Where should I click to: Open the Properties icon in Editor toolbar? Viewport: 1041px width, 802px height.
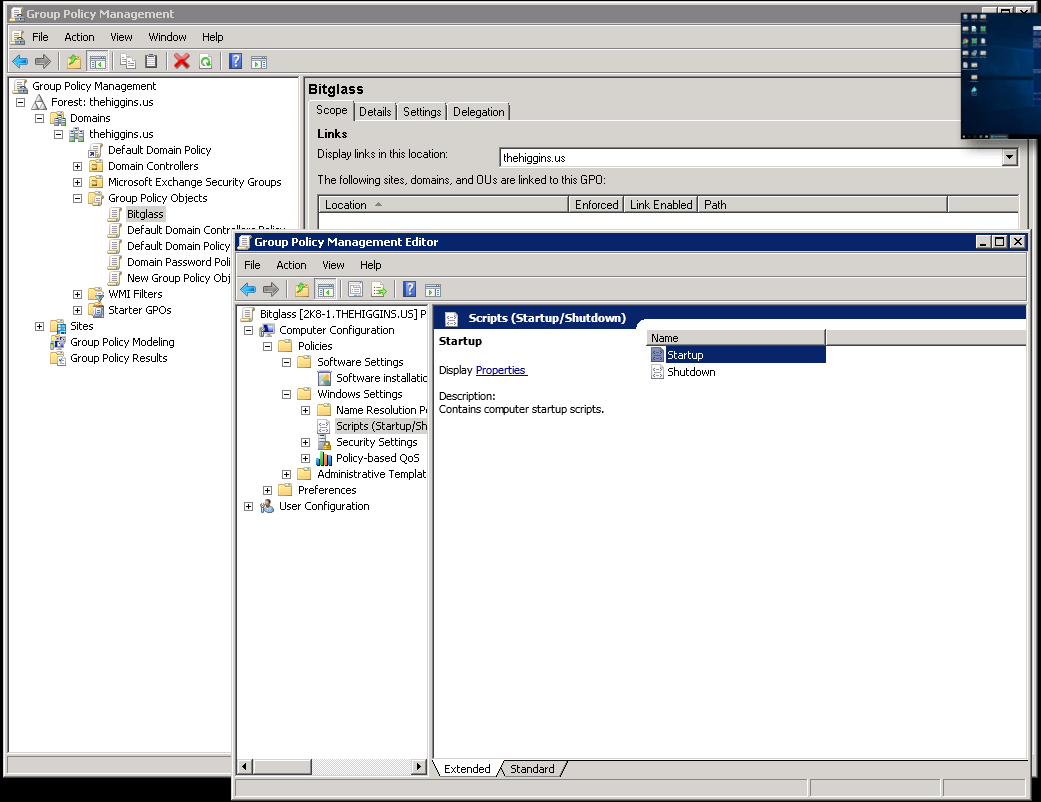coord(355,289)
